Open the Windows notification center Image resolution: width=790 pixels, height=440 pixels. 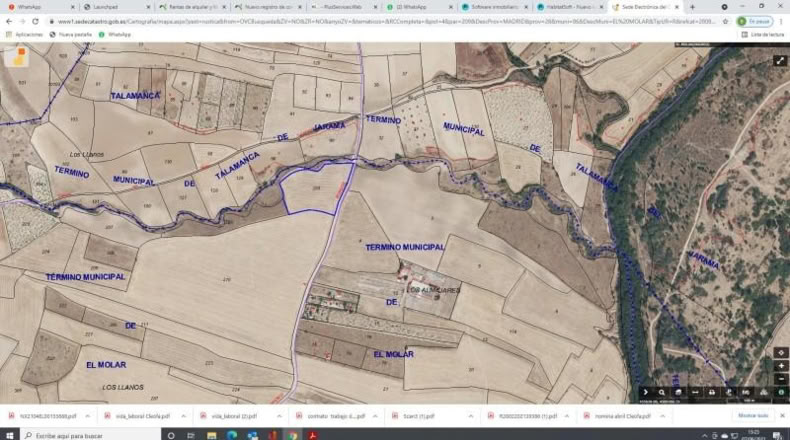(x=779, y=435)
